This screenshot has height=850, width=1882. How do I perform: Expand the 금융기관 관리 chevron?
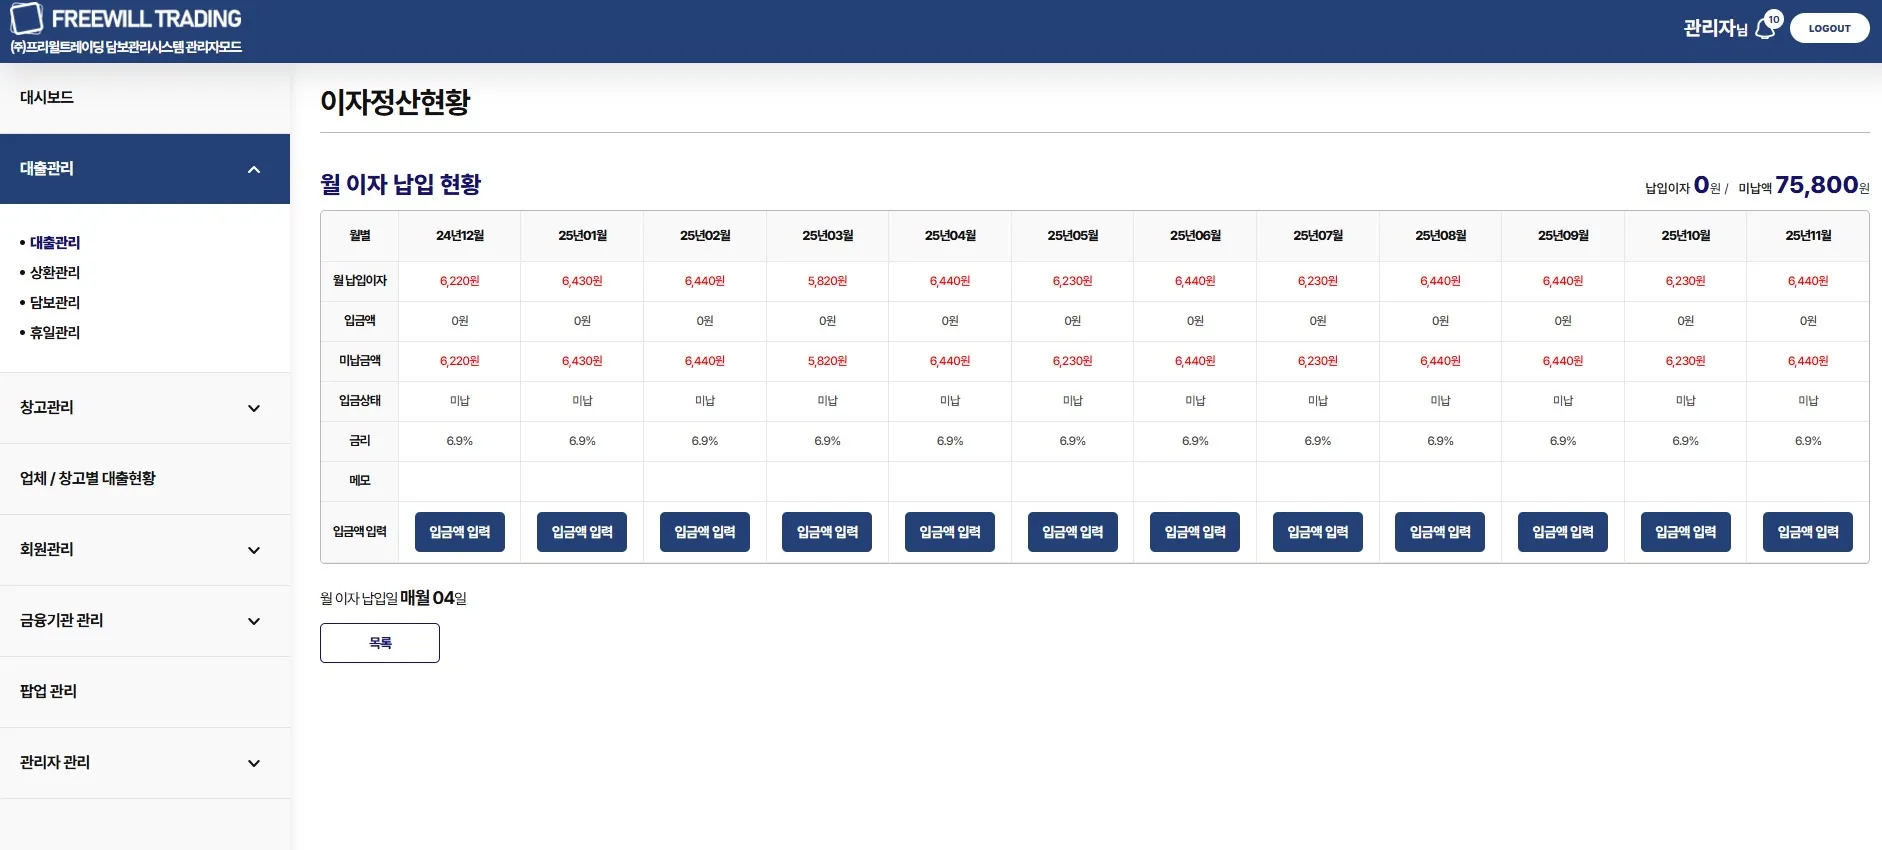254,621
